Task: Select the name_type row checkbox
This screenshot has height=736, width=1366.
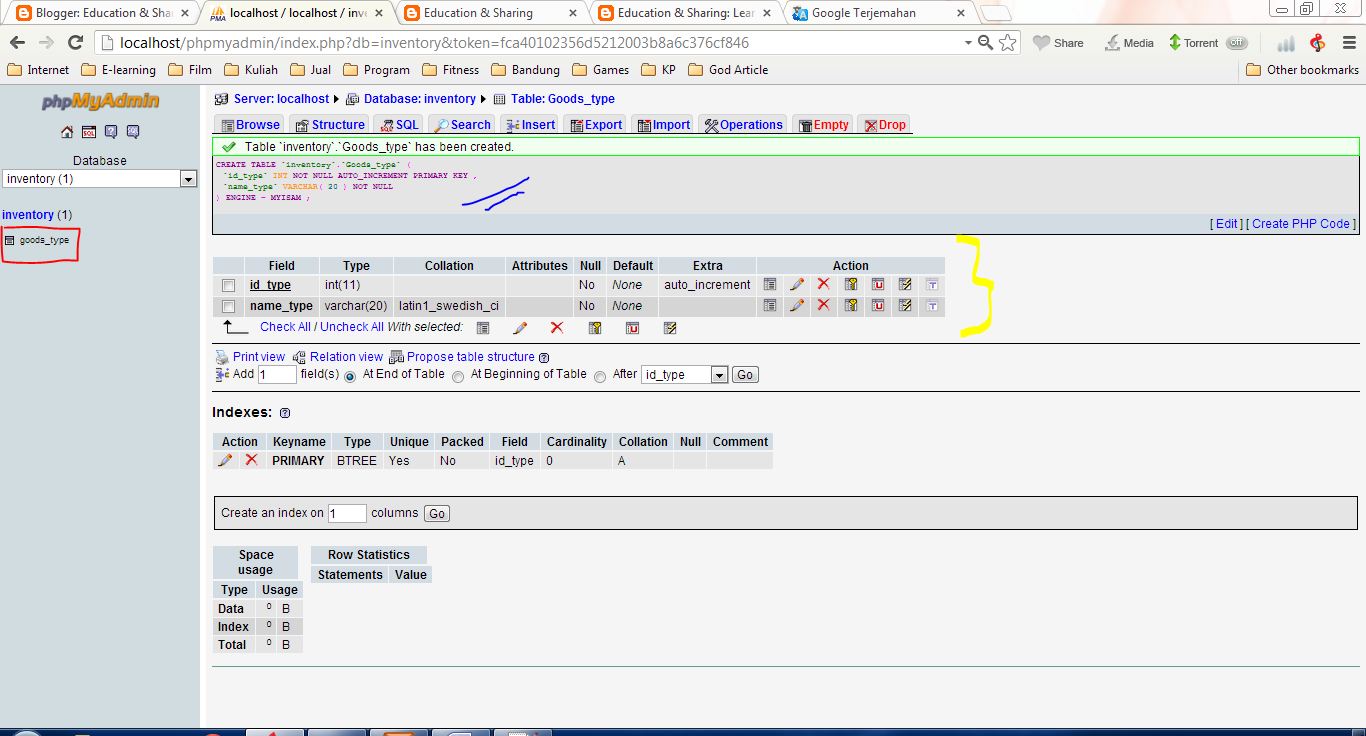Action: (227, 306)
